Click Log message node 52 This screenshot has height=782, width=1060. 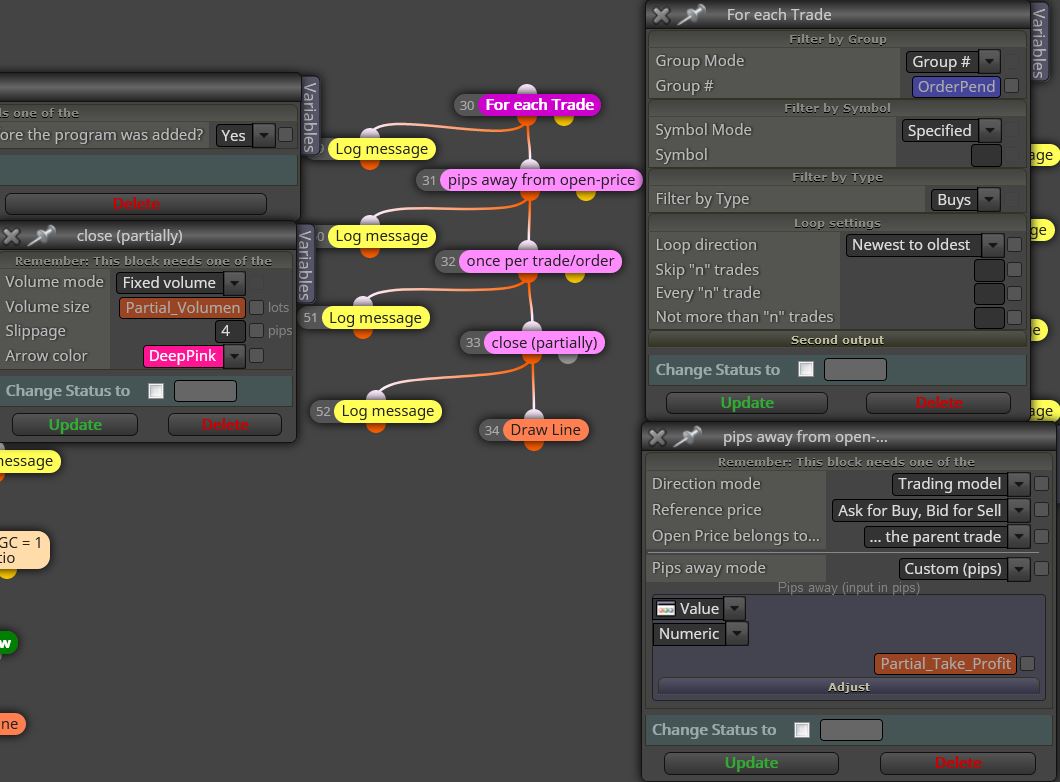click(387, 411)
